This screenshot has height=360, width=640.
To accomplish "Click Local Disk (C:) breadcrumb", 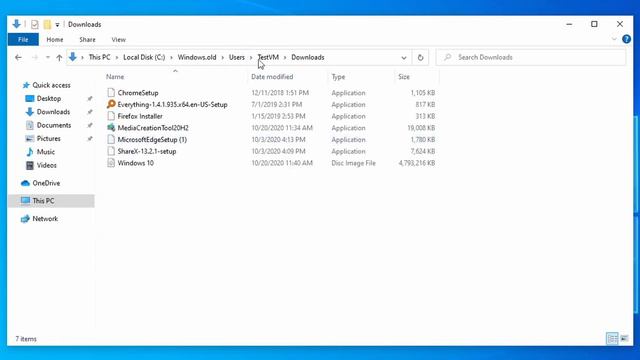I will 144,58.
